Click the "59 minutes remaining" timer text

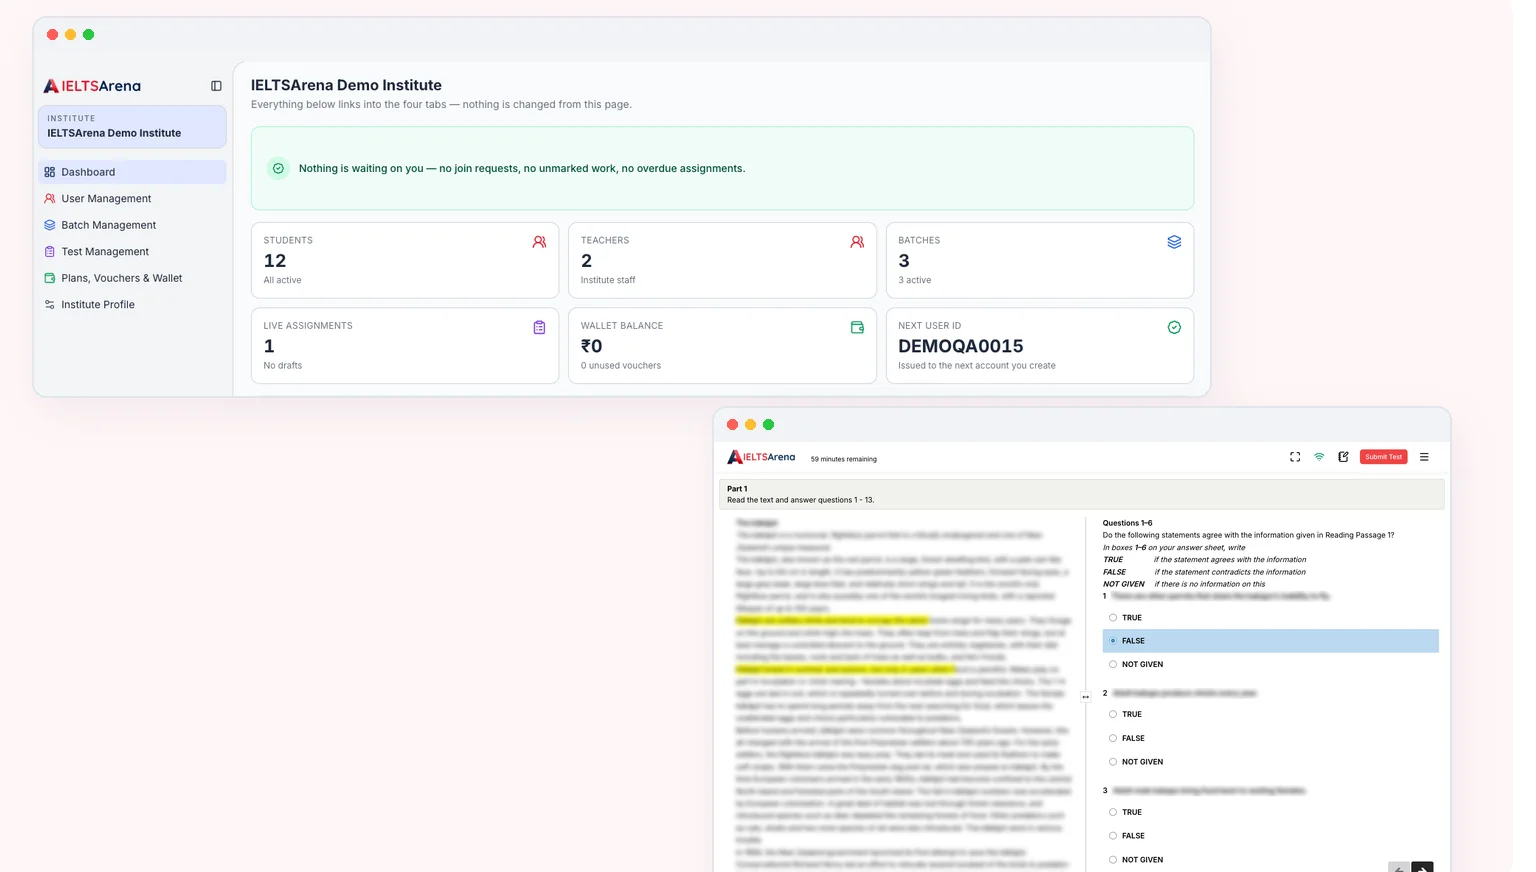[x=843, y=459]
